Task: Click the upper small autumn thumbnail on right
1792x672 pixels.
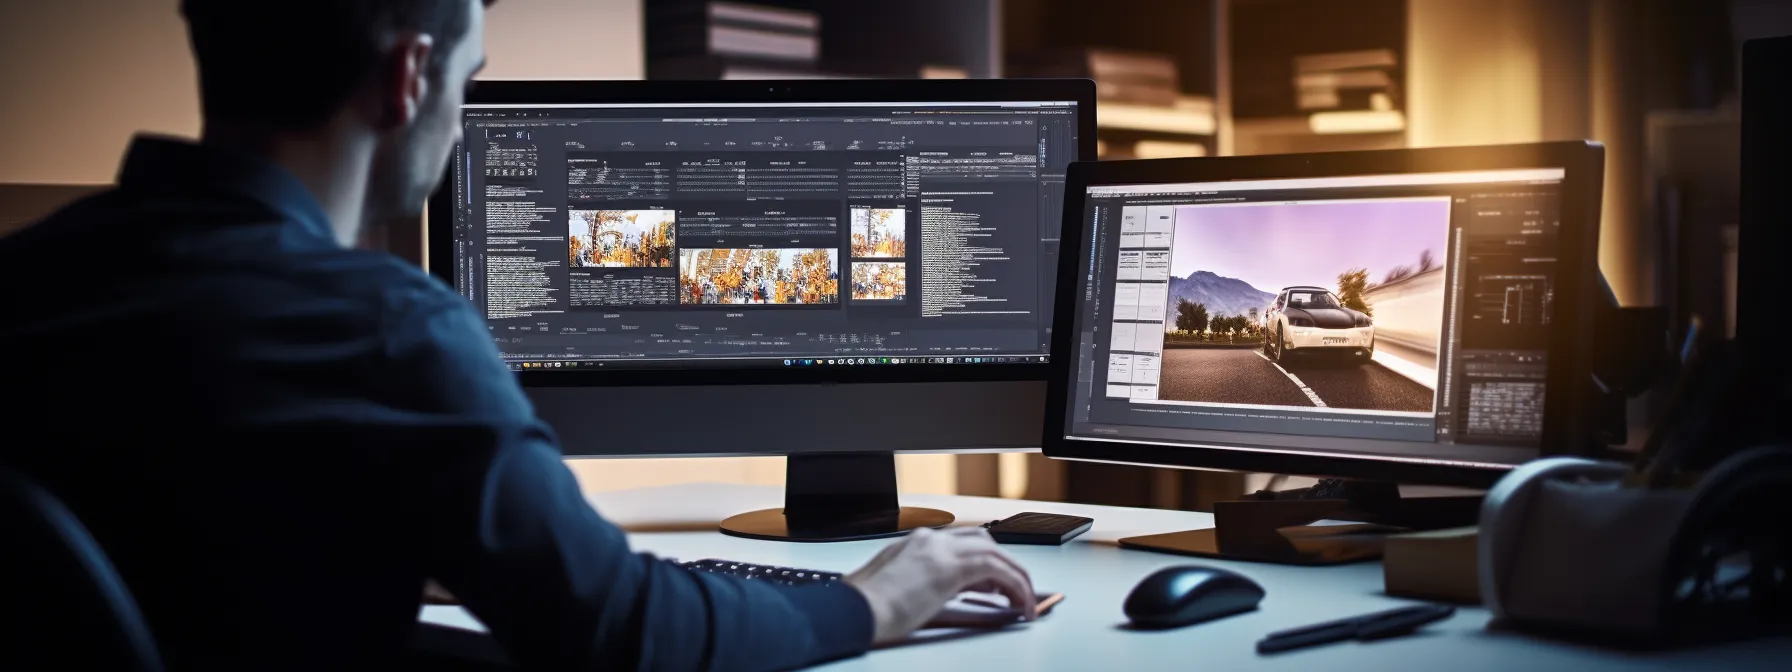Action: (x=877, y=231)
